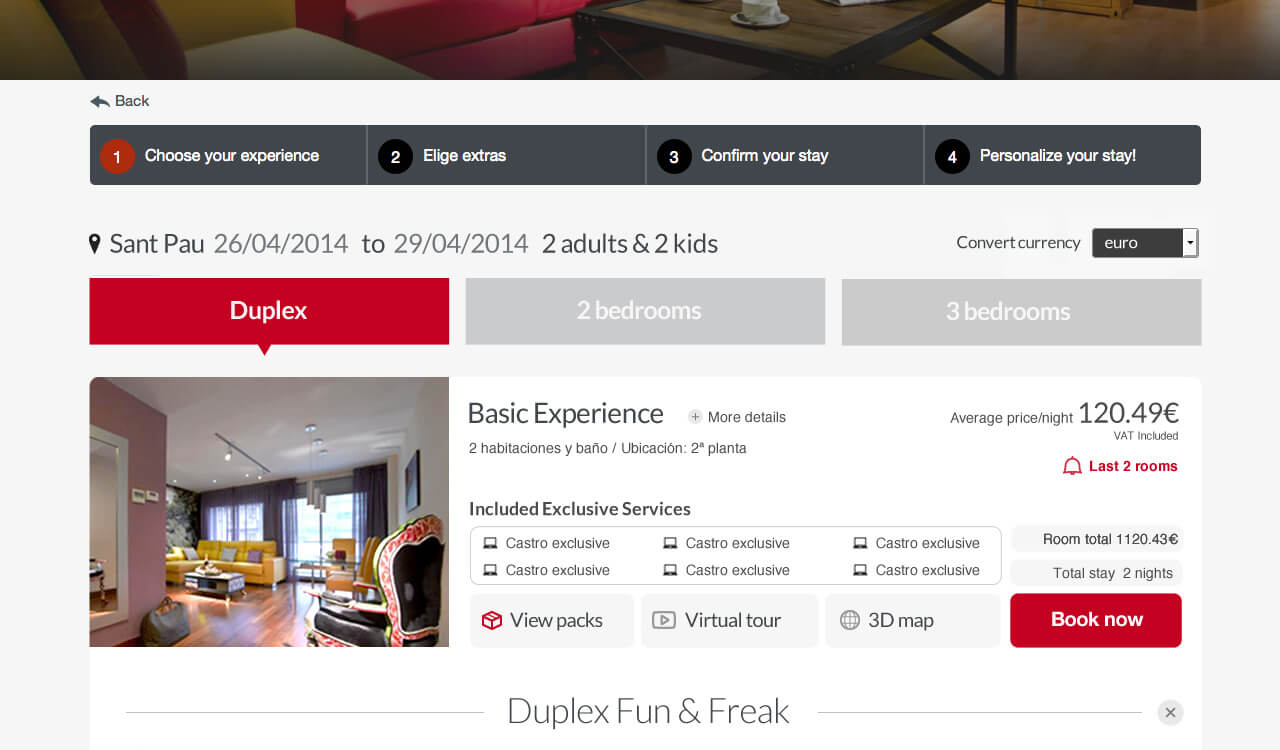Go to step 3 Confirm your stay

[785, 155]
